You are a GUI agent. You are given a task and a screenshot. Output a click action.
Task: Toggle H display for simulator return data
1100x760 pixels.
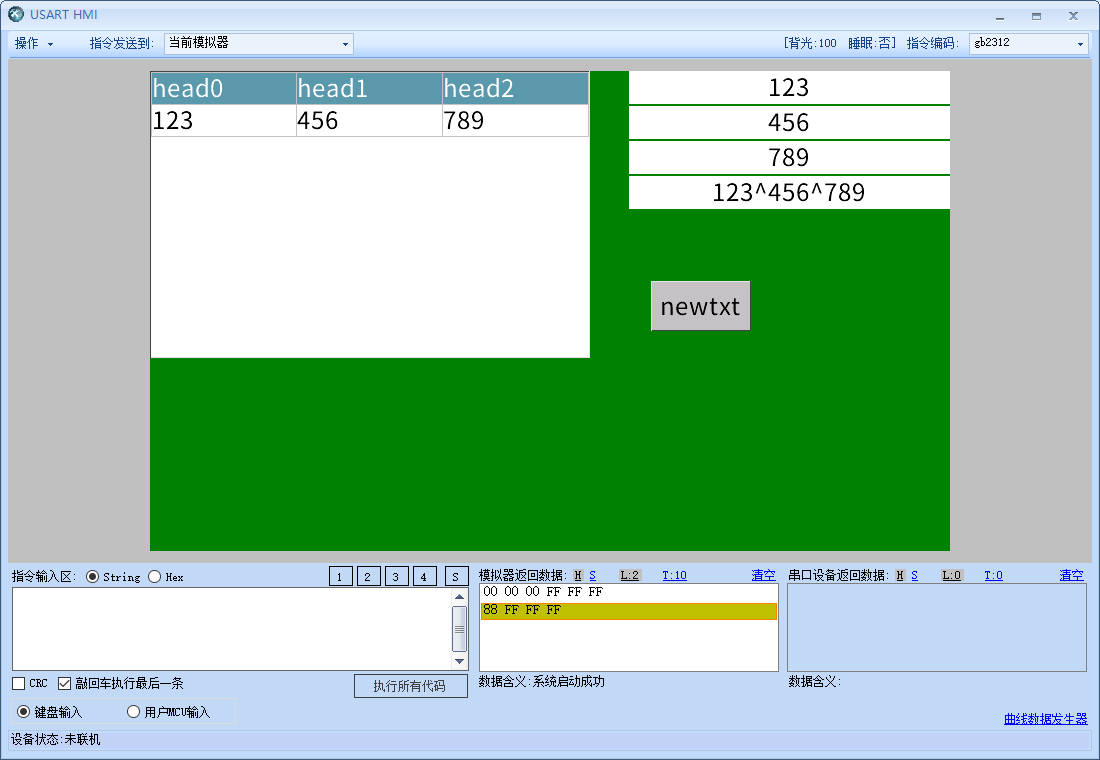point(578,575)
